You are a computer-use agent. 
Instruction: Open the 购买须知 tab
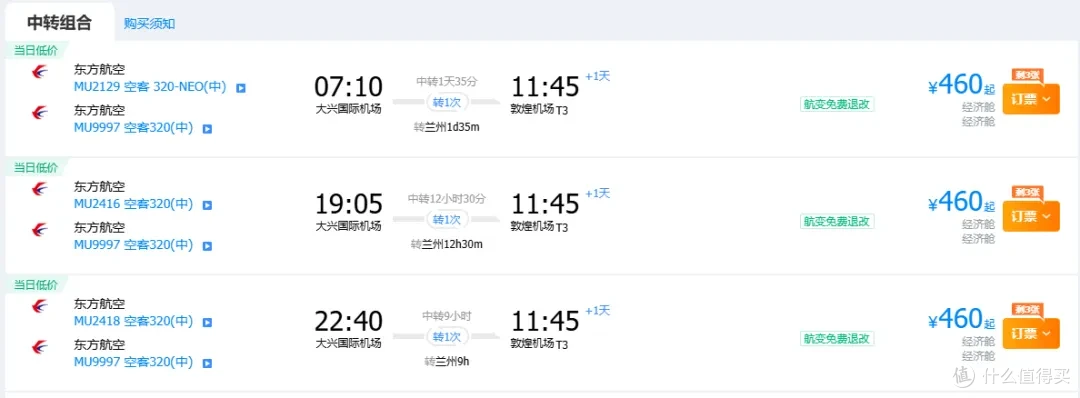point(149,23)
